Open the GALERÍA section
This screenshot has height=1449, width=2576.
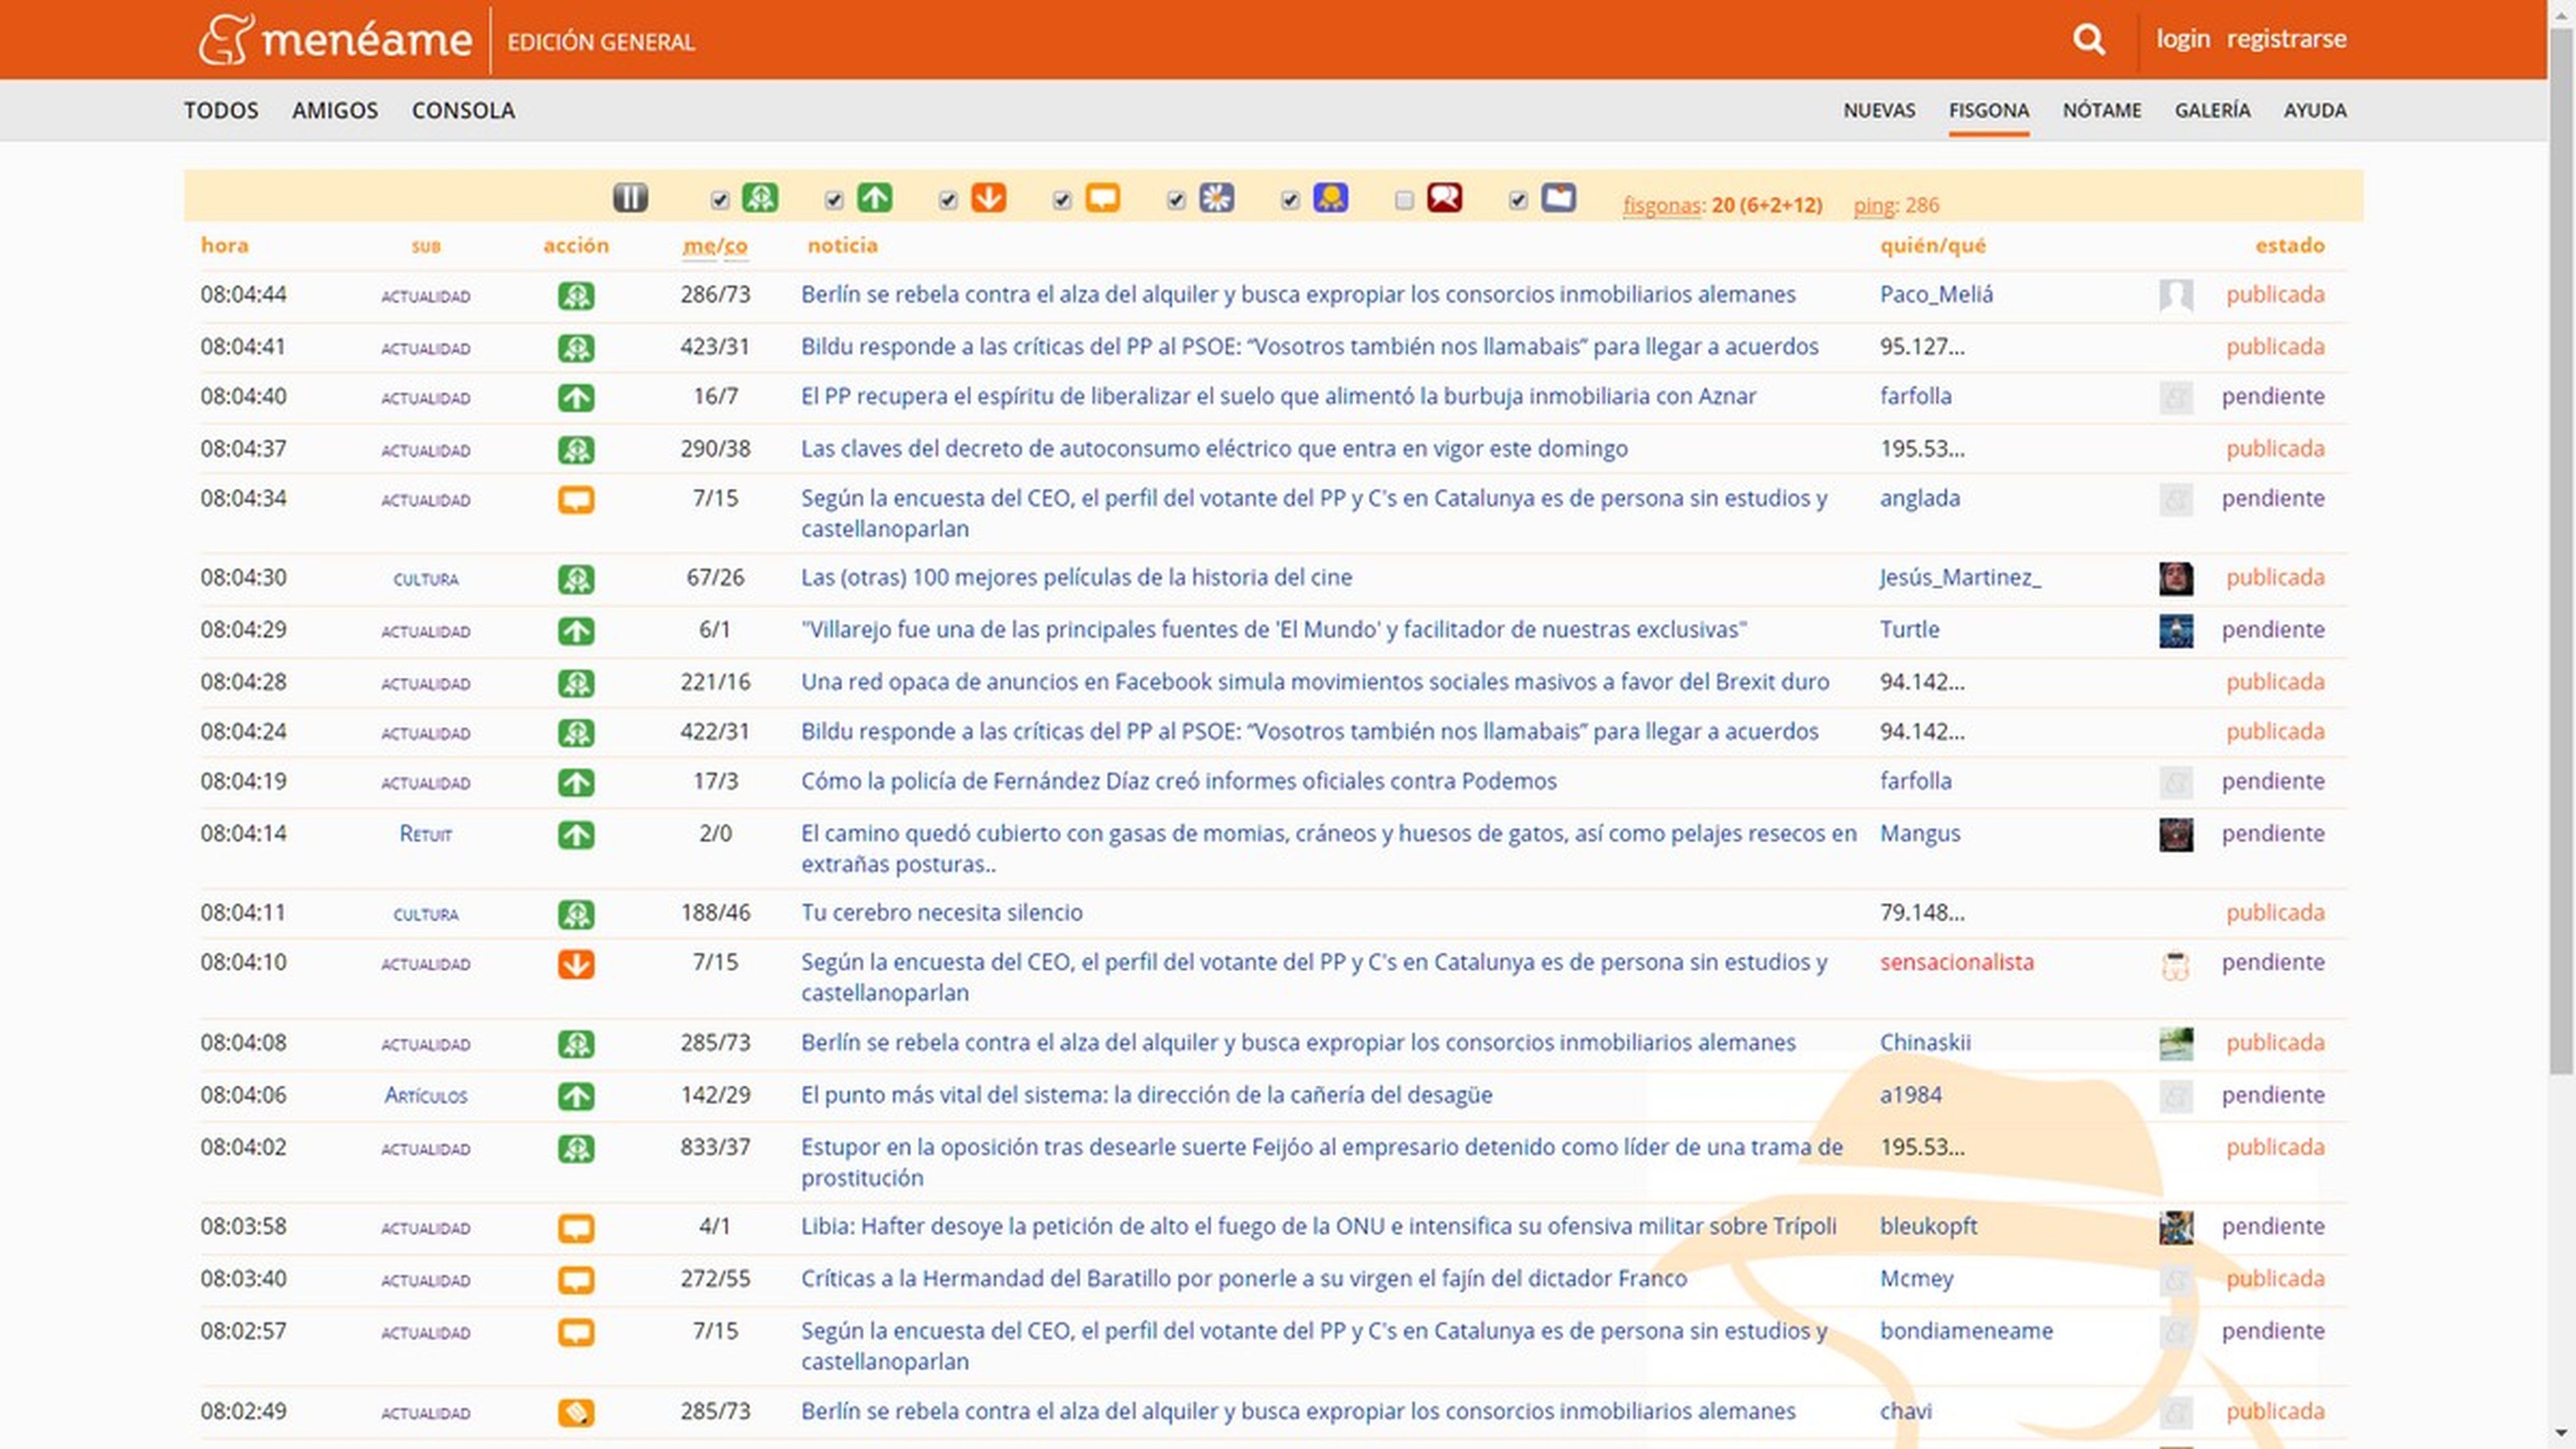click(2212, 110)
